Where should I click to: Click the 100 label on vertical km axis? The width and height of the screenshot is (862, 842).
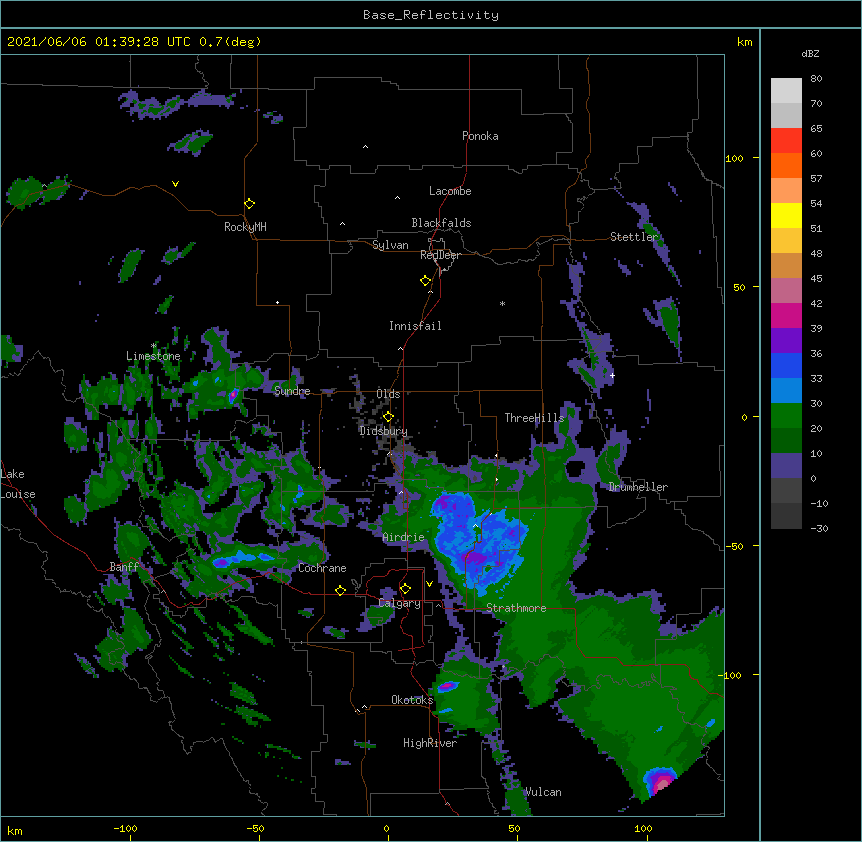click(734, 158)
